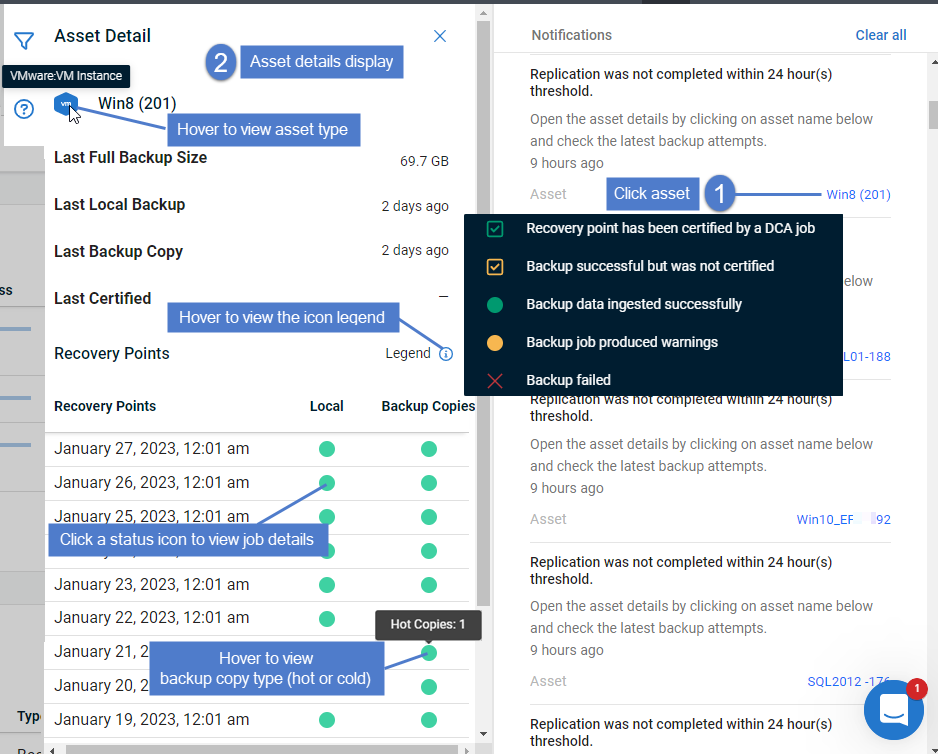Image resolution: width=938 pixels, height=754 pixels.
Task: Click Backup Copies status above January 23 row
Action: [429, 551]
